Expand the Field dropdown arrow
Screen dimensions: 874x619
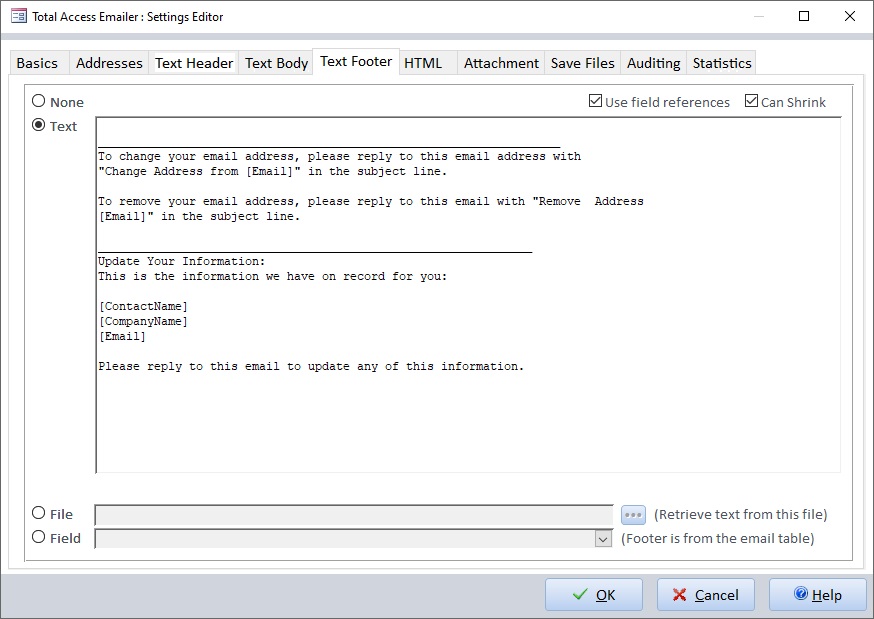point(603,539)
